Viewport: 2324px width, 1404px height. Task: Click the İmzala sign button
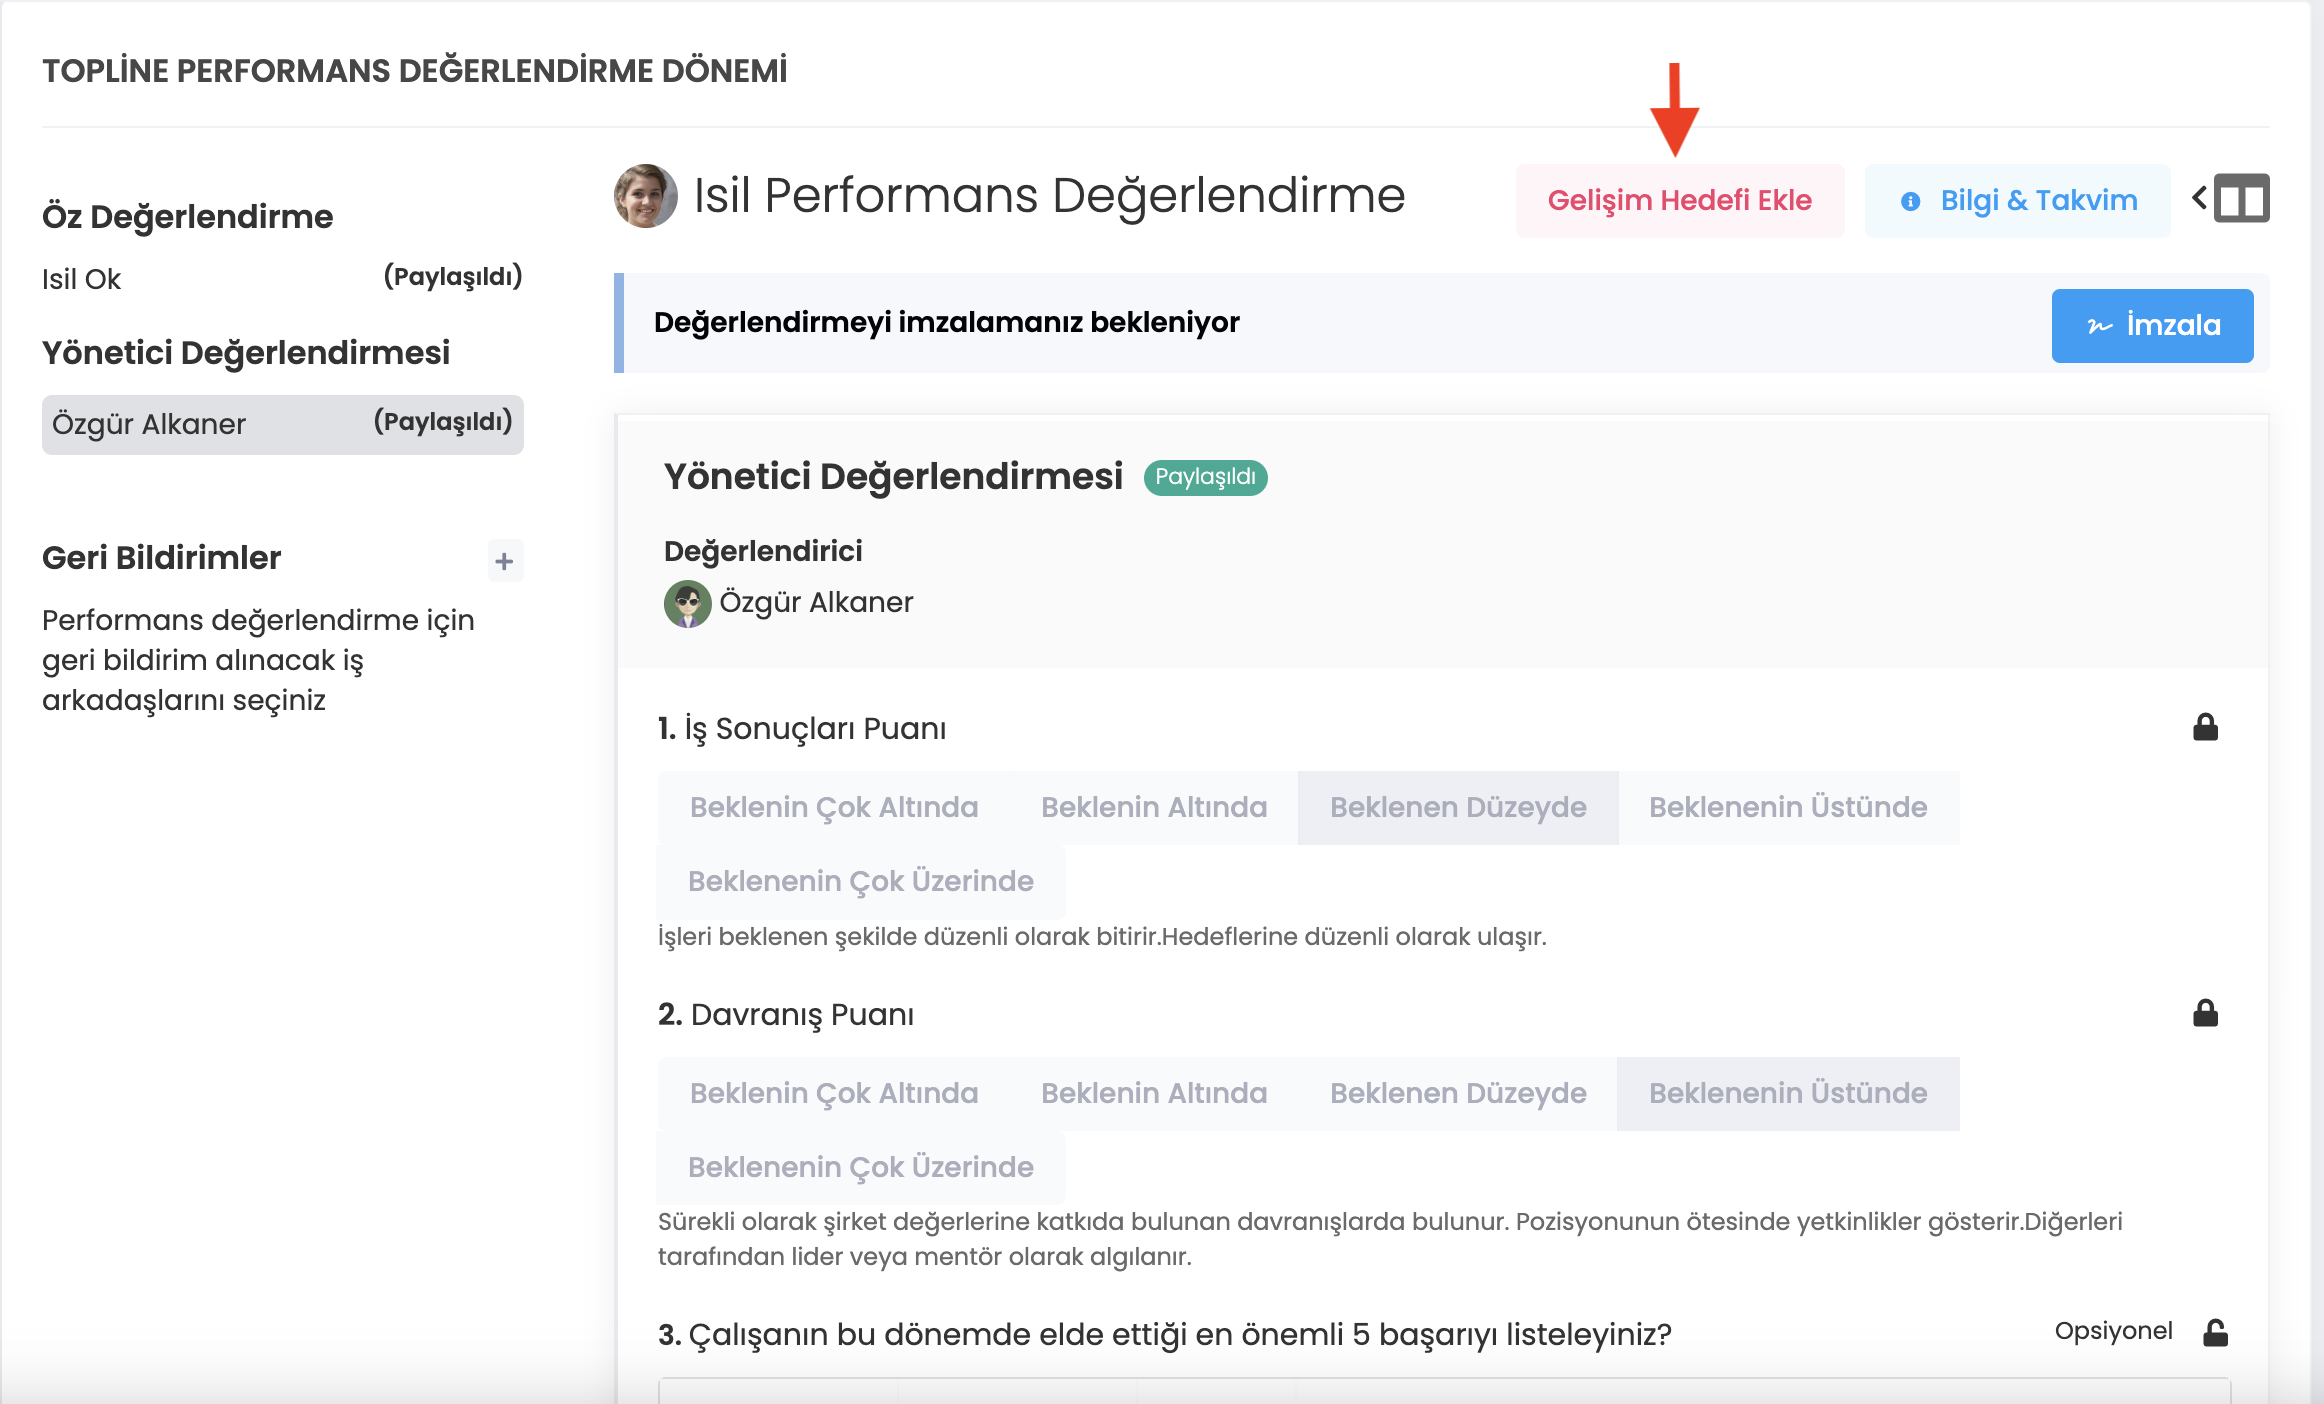(2152, 325)
